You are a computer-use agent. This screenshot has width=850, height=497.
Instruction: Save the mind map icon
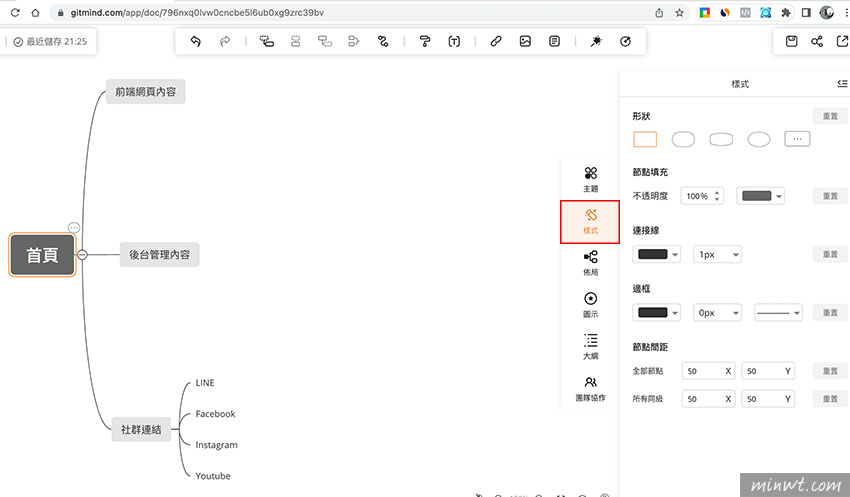[791, 41]
